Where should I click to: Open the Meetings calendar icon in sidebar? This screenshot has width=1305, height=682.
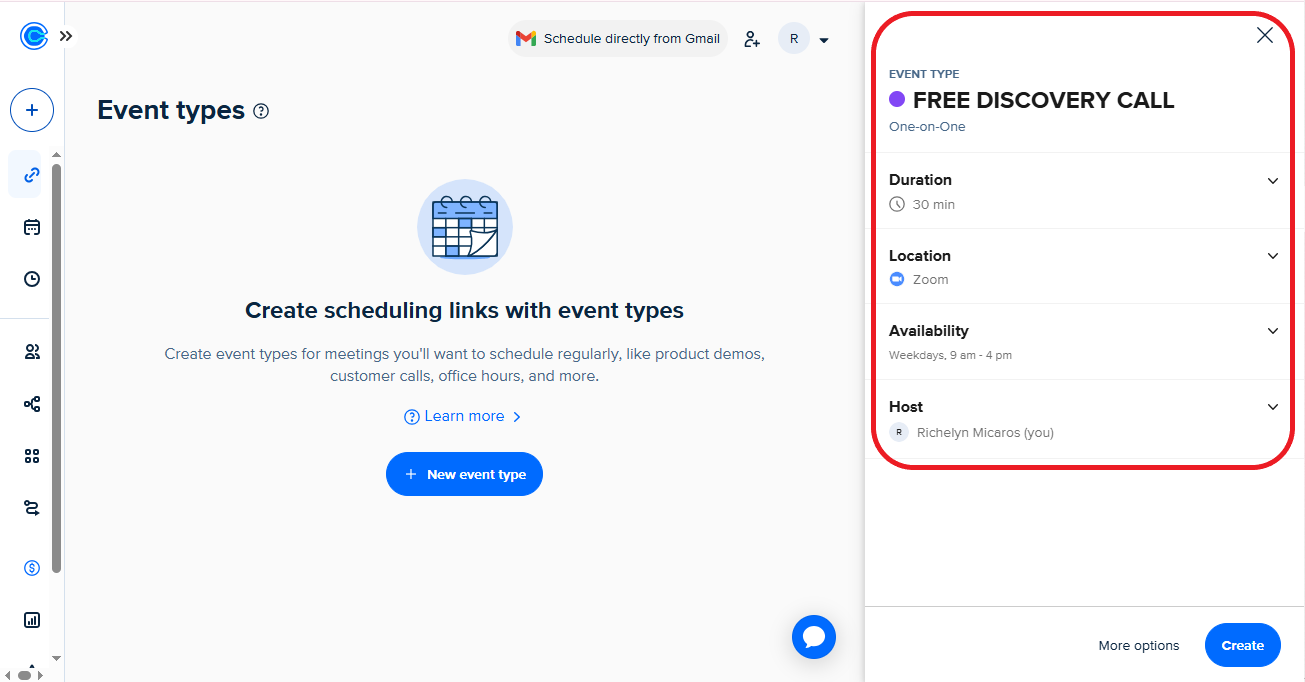tap(32, 227)
